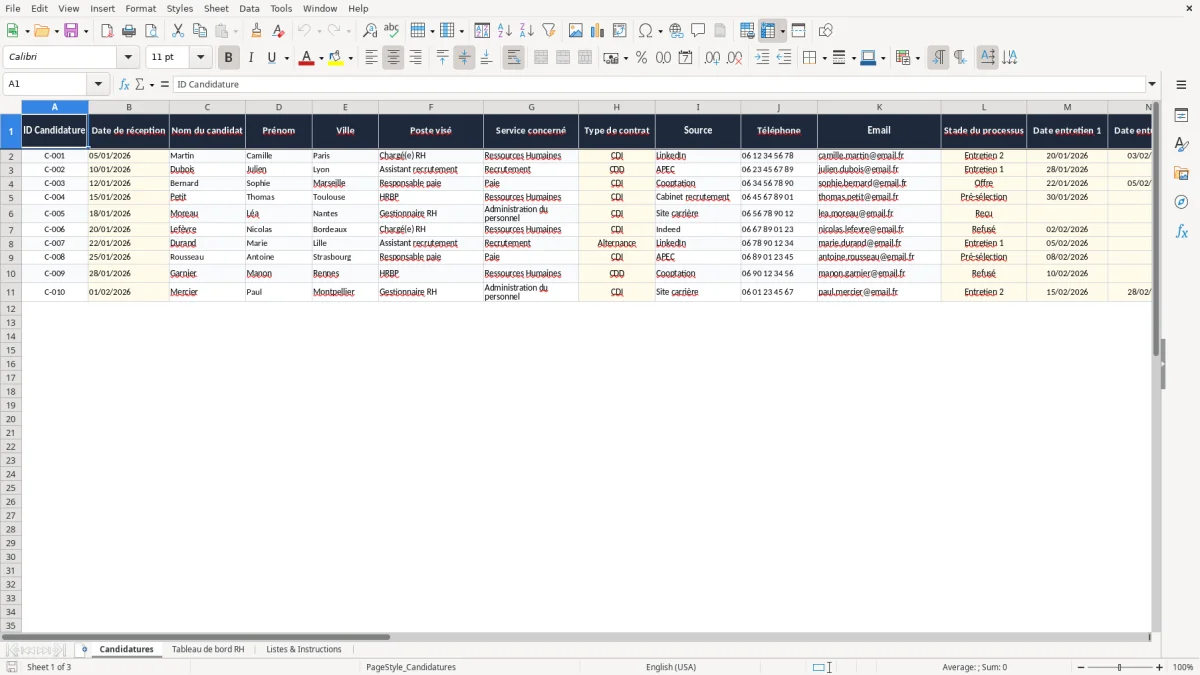The image size is (1200, 675).
Task: Open the Data menu
Action: [249, 8]
